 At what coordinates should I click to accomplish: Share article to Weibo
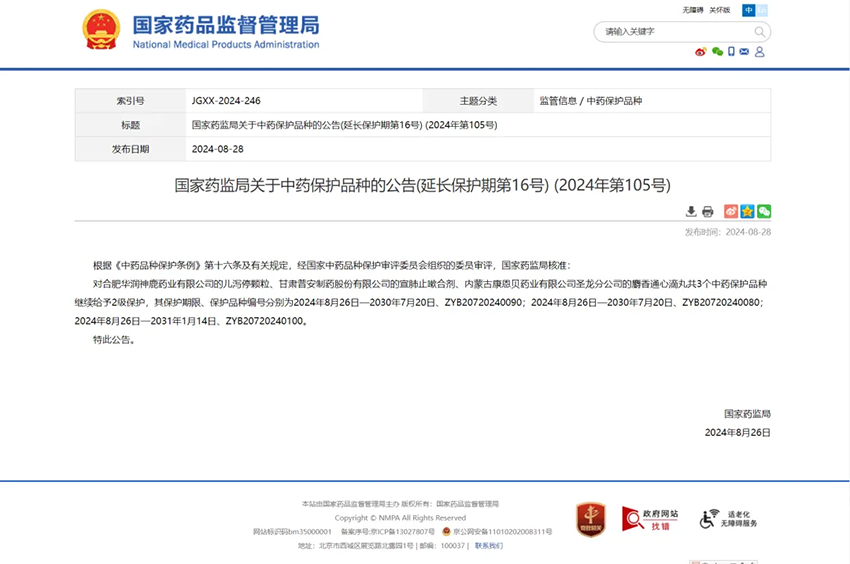click(731, 211)
